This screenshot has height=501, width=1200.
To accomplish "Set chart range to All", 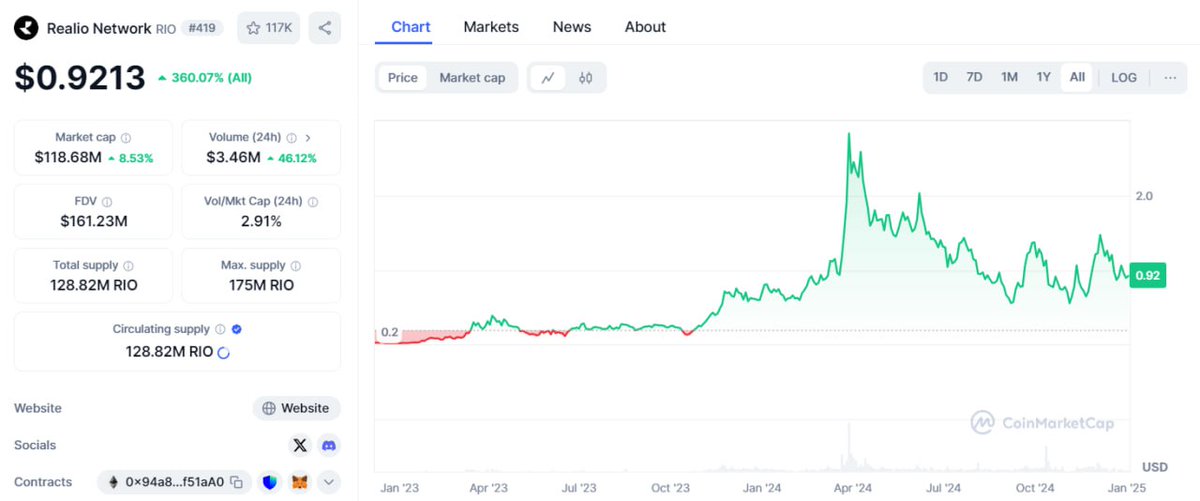I will point(1077,77).
